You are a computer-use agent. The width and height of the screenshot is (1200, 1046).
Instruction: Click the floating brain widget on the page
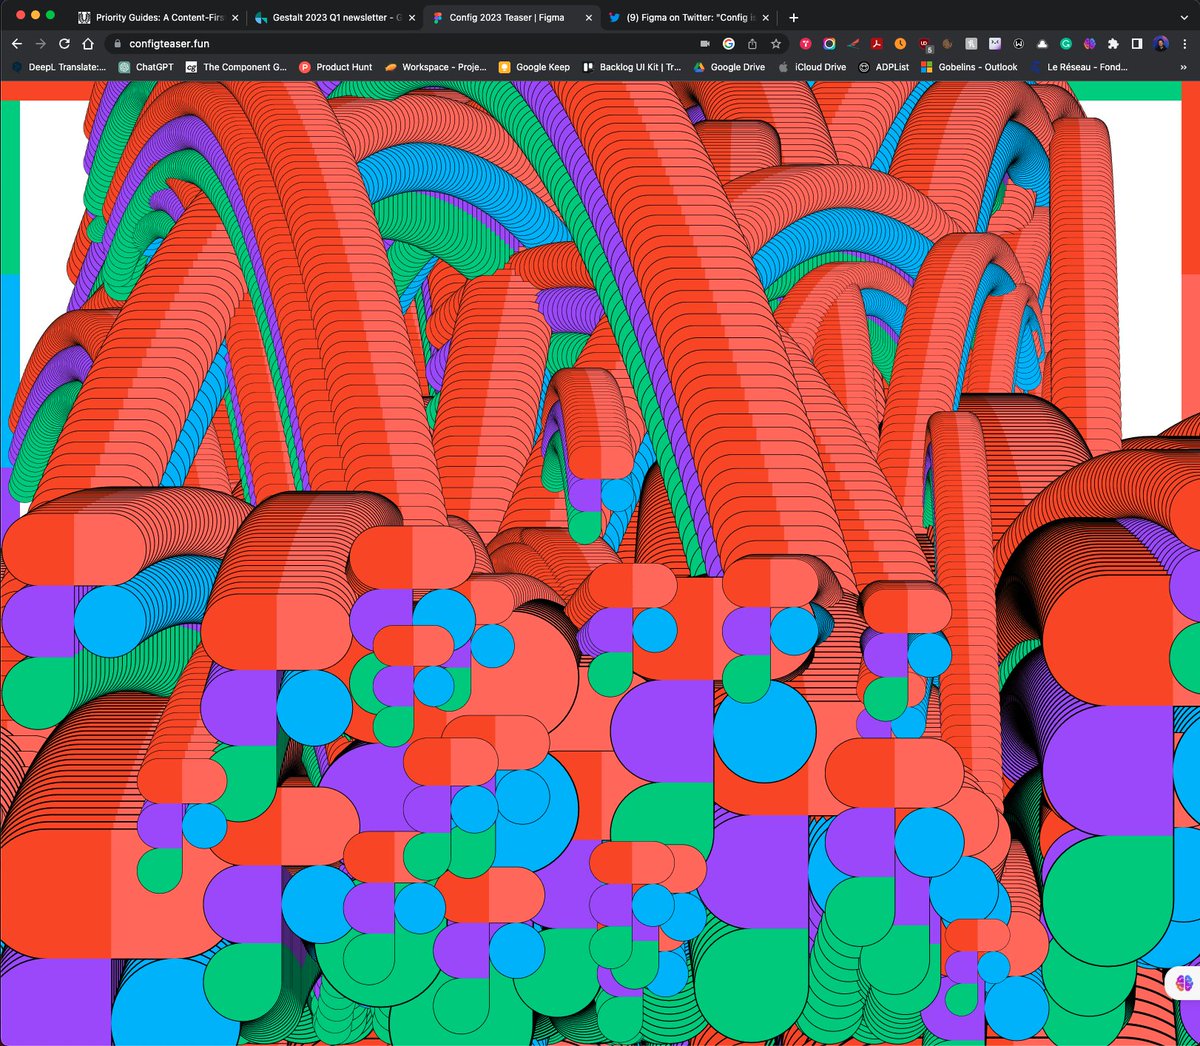[x=1184, y=984]
